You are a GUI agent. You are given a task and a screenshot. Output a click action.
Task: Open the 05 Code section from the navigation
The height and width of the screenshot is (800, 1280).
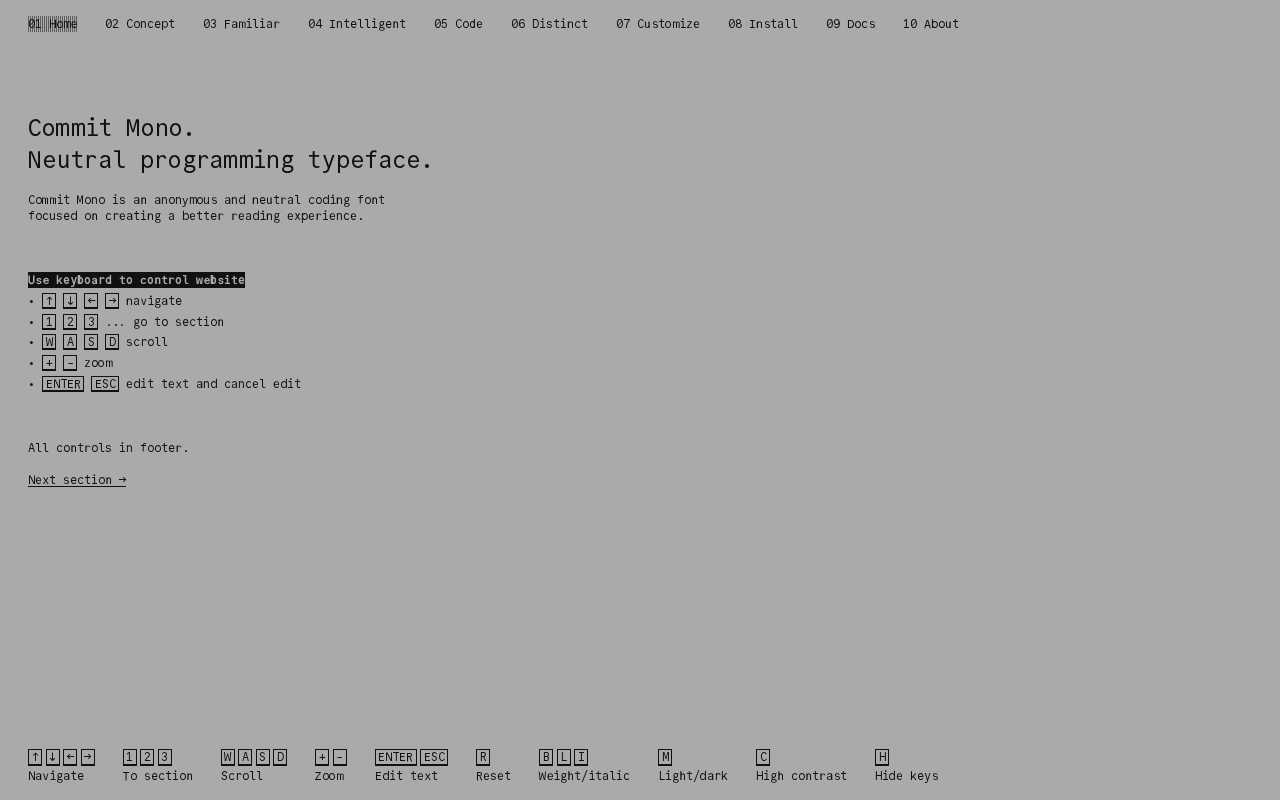(458, 22)
